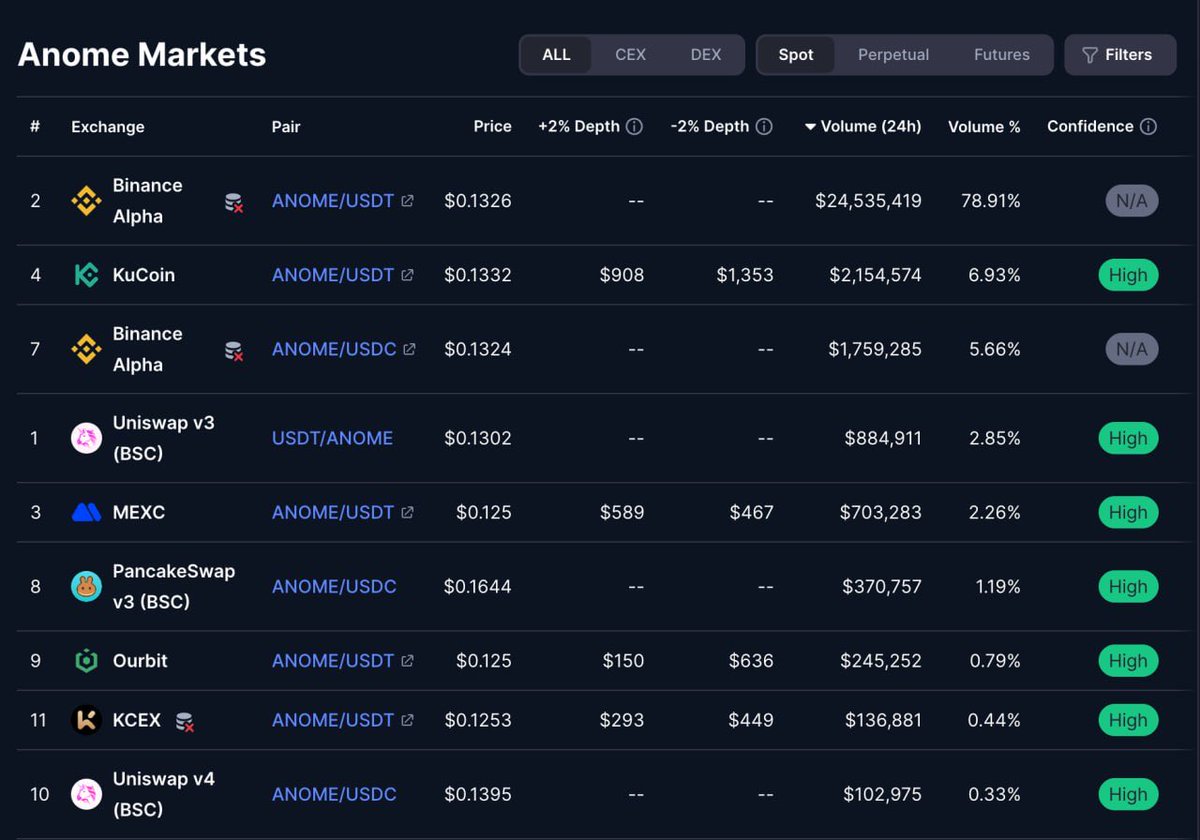Screen dimensions: 1200x840
Task: Click external link icon for Ourbit ANOME/USDT
Action: 407,661
